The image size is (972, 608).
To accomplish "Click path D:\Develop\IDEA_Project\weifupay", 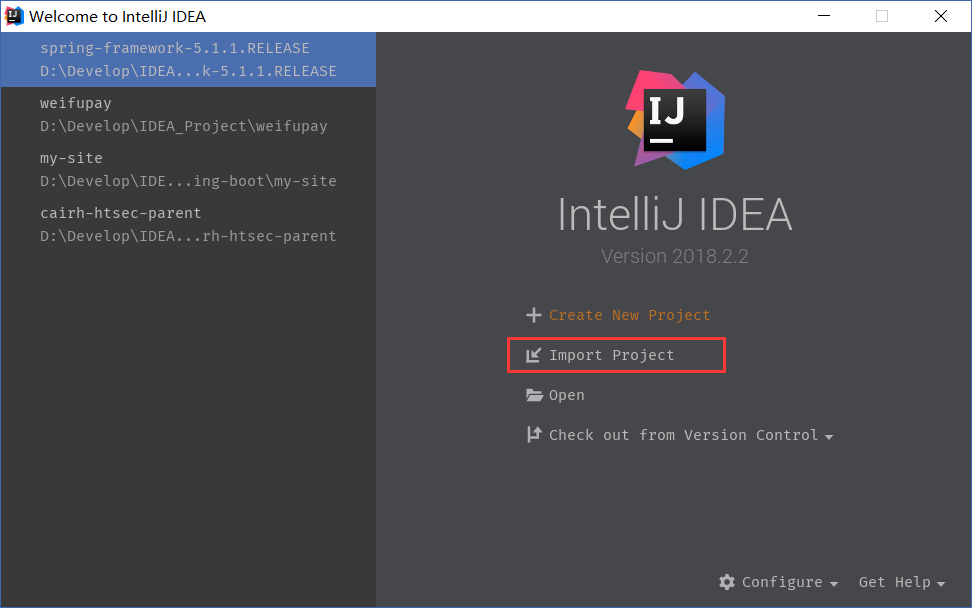I will (183, 126).
